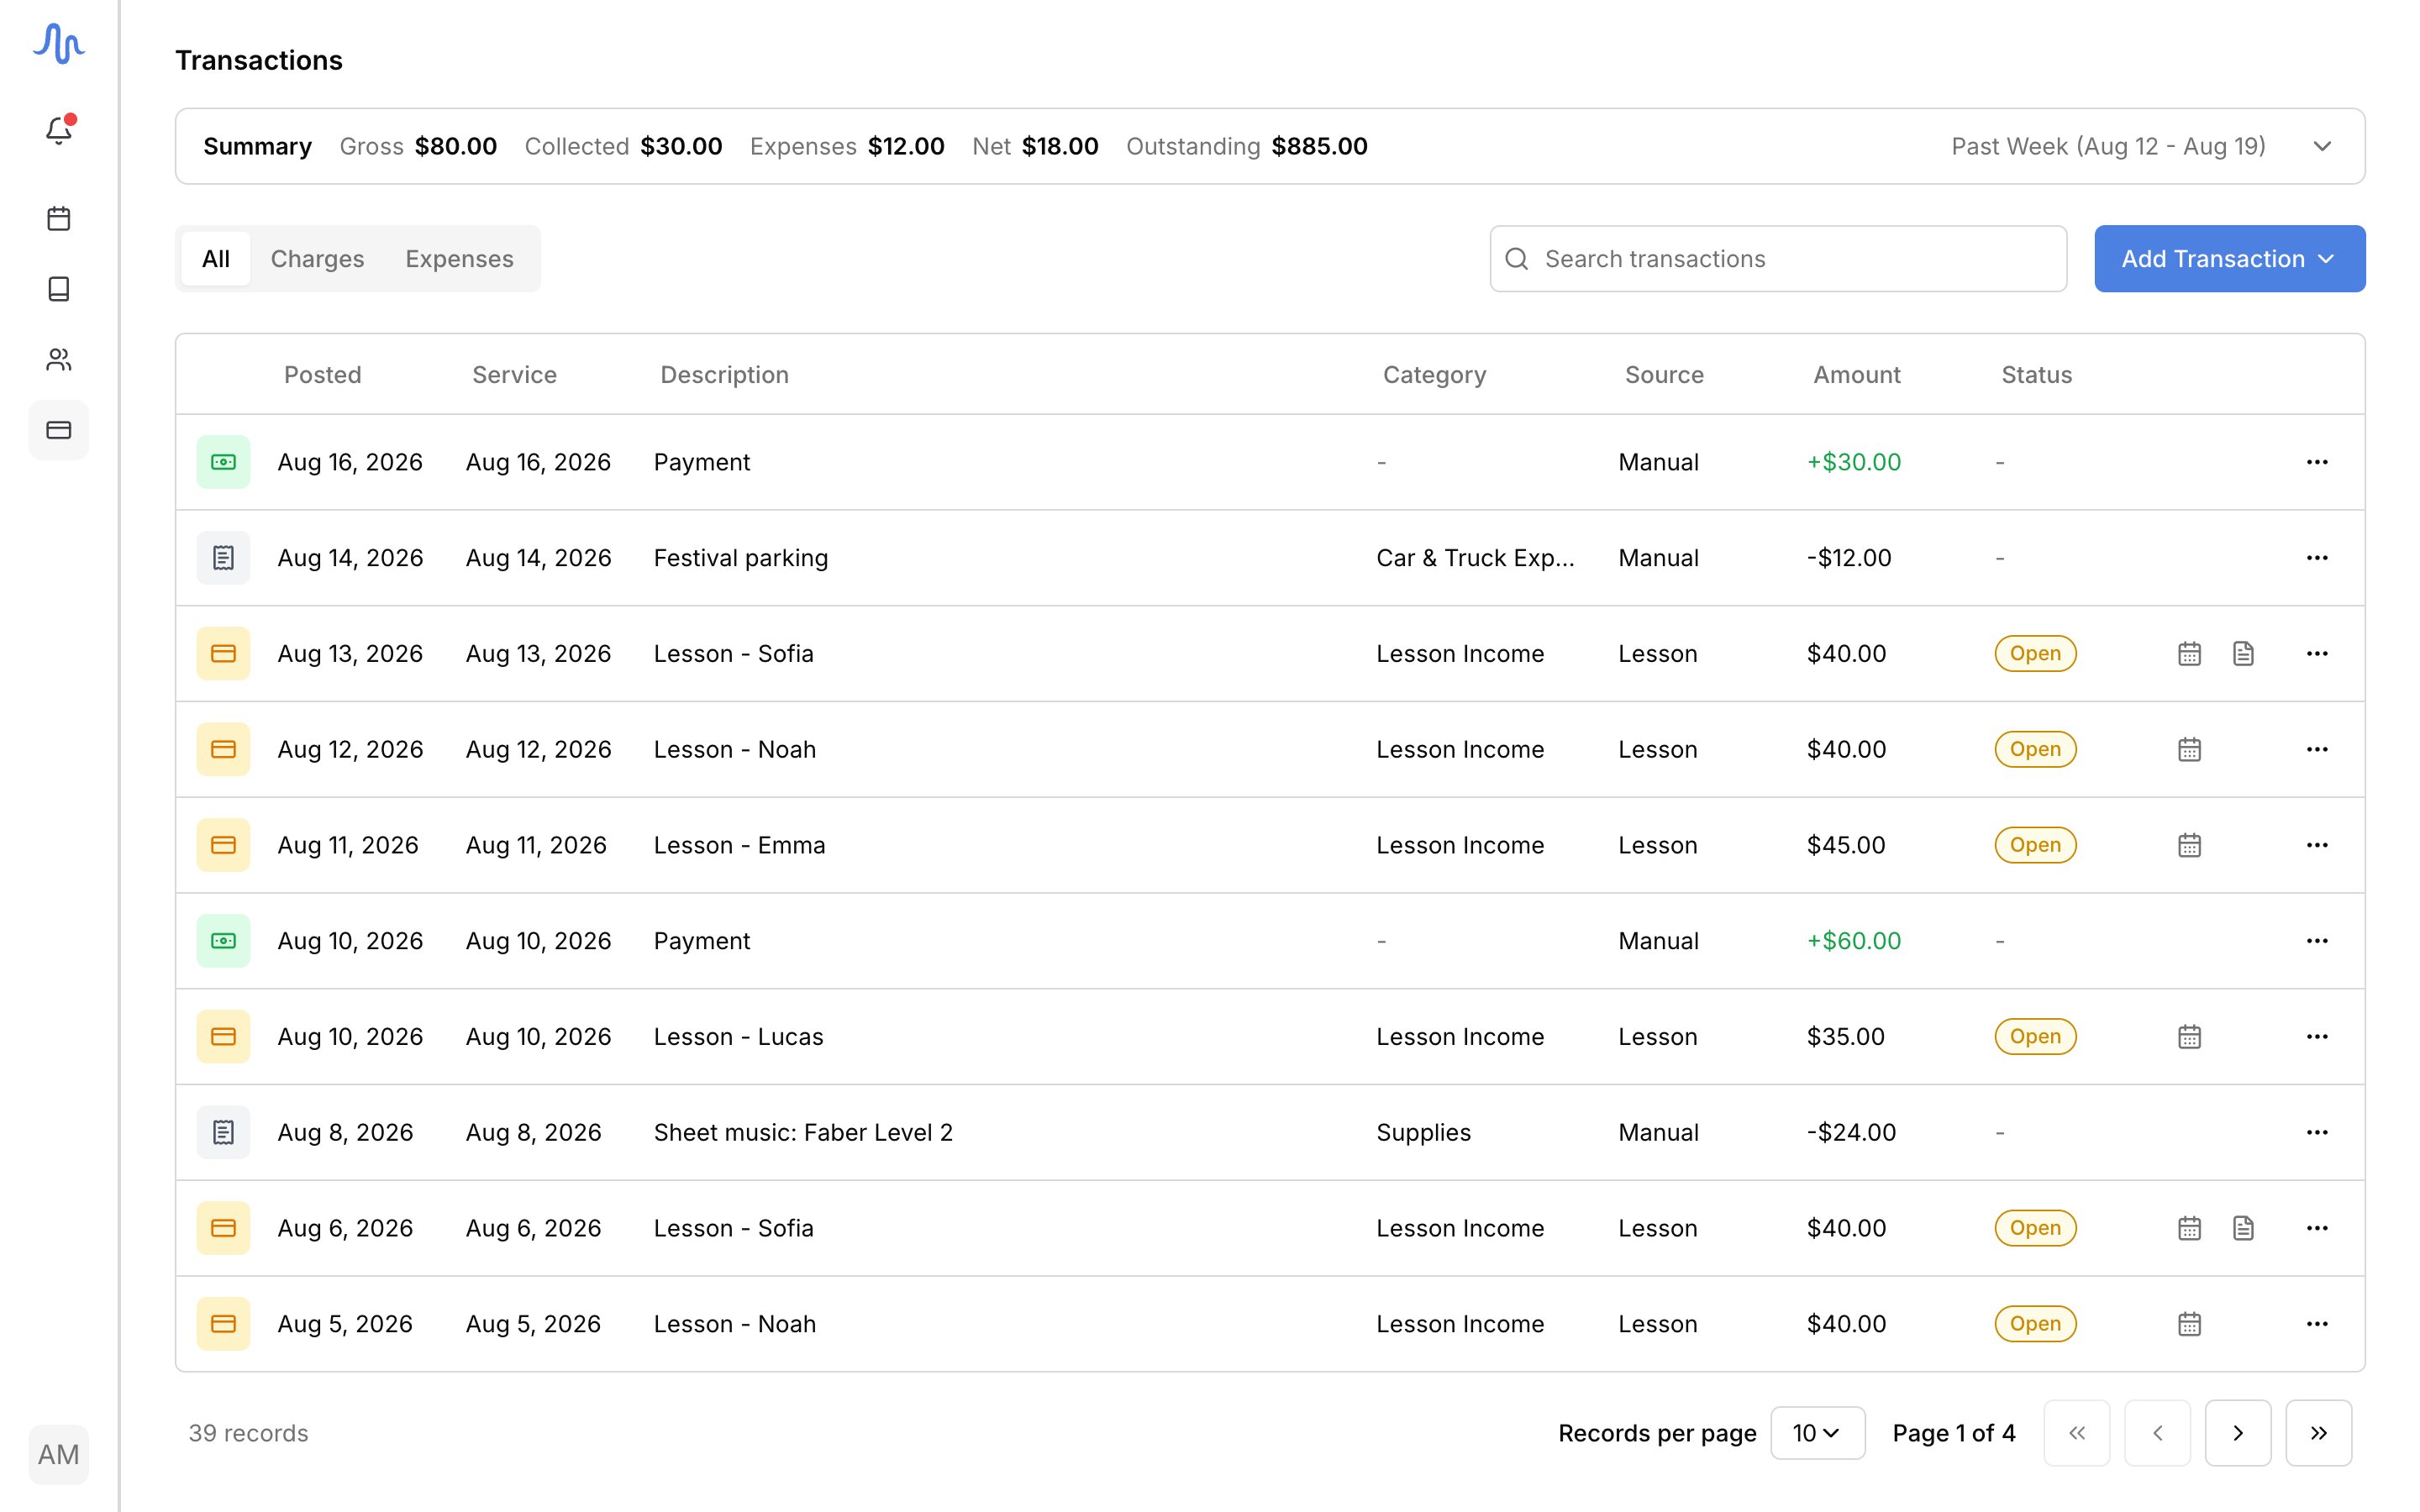Click the Status column header
This screenshot has width=2420, height=1512.
2036,375
